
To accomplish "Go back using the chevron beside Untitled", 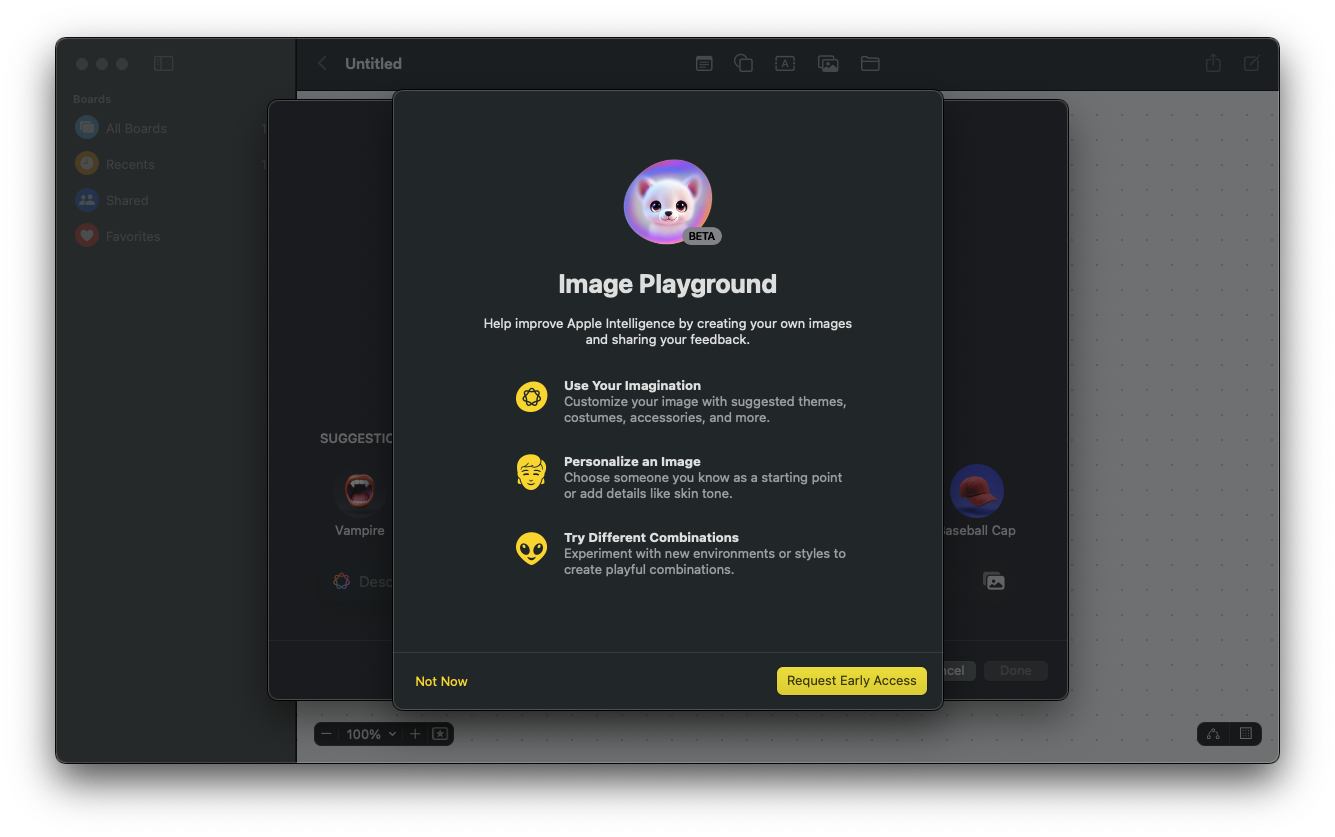I will (322, 63).
